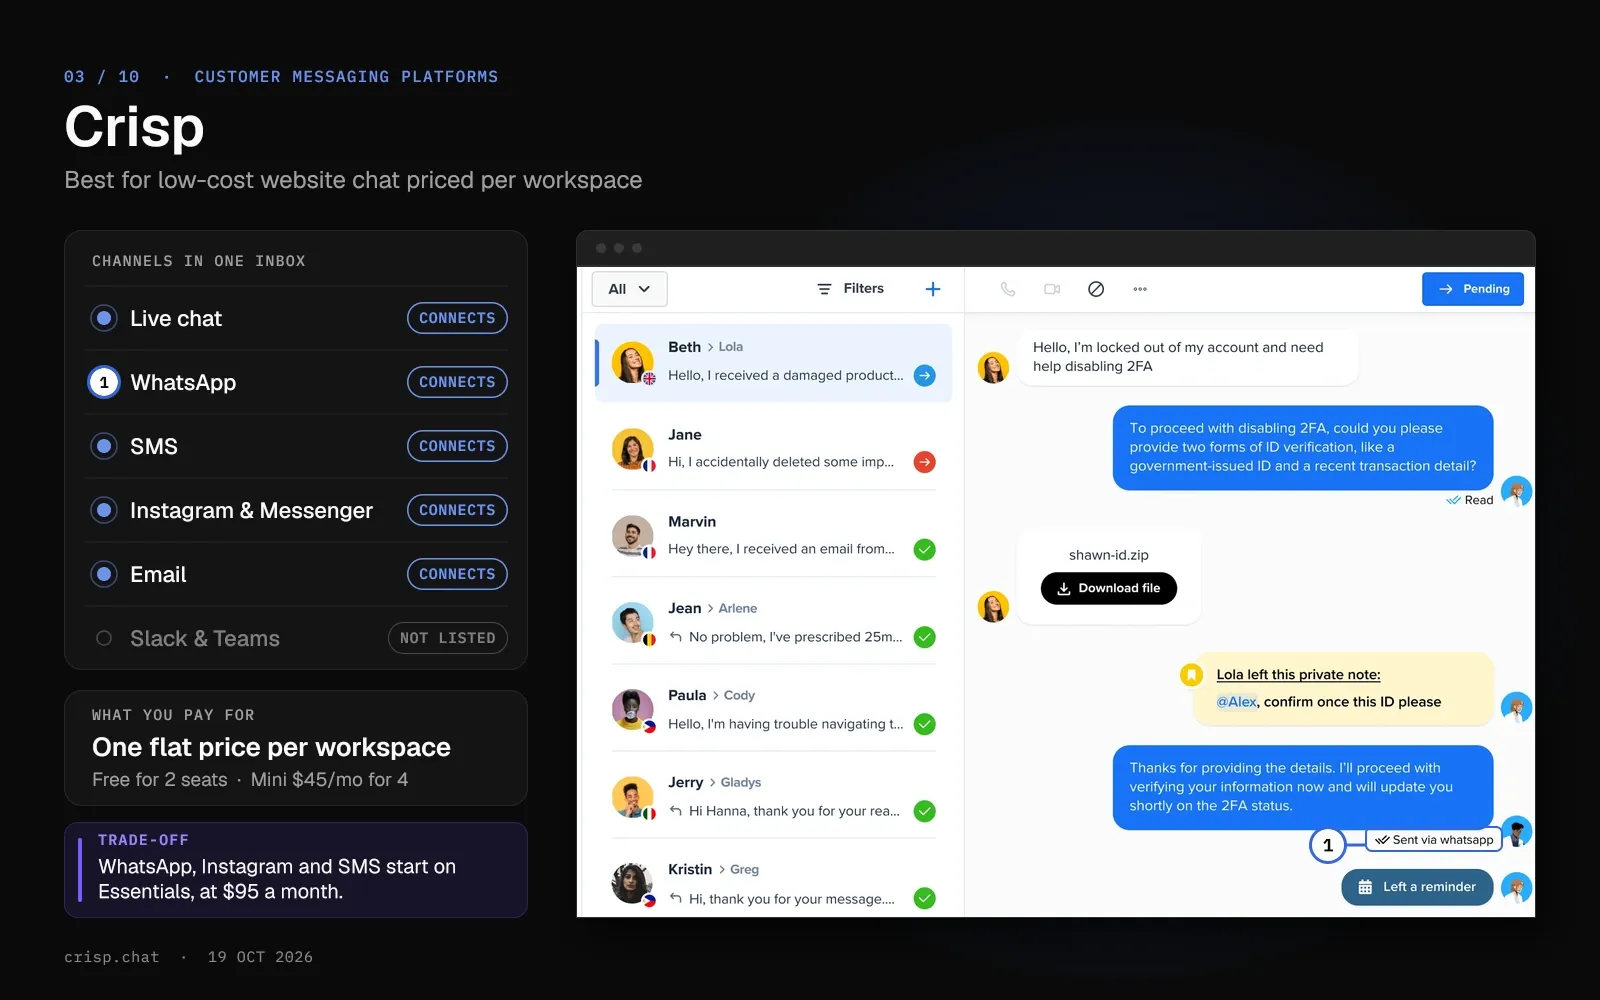Click the Download file button
Image resolution: width=1600 pixels, height=1000 pixels.
pos(1109,588)
